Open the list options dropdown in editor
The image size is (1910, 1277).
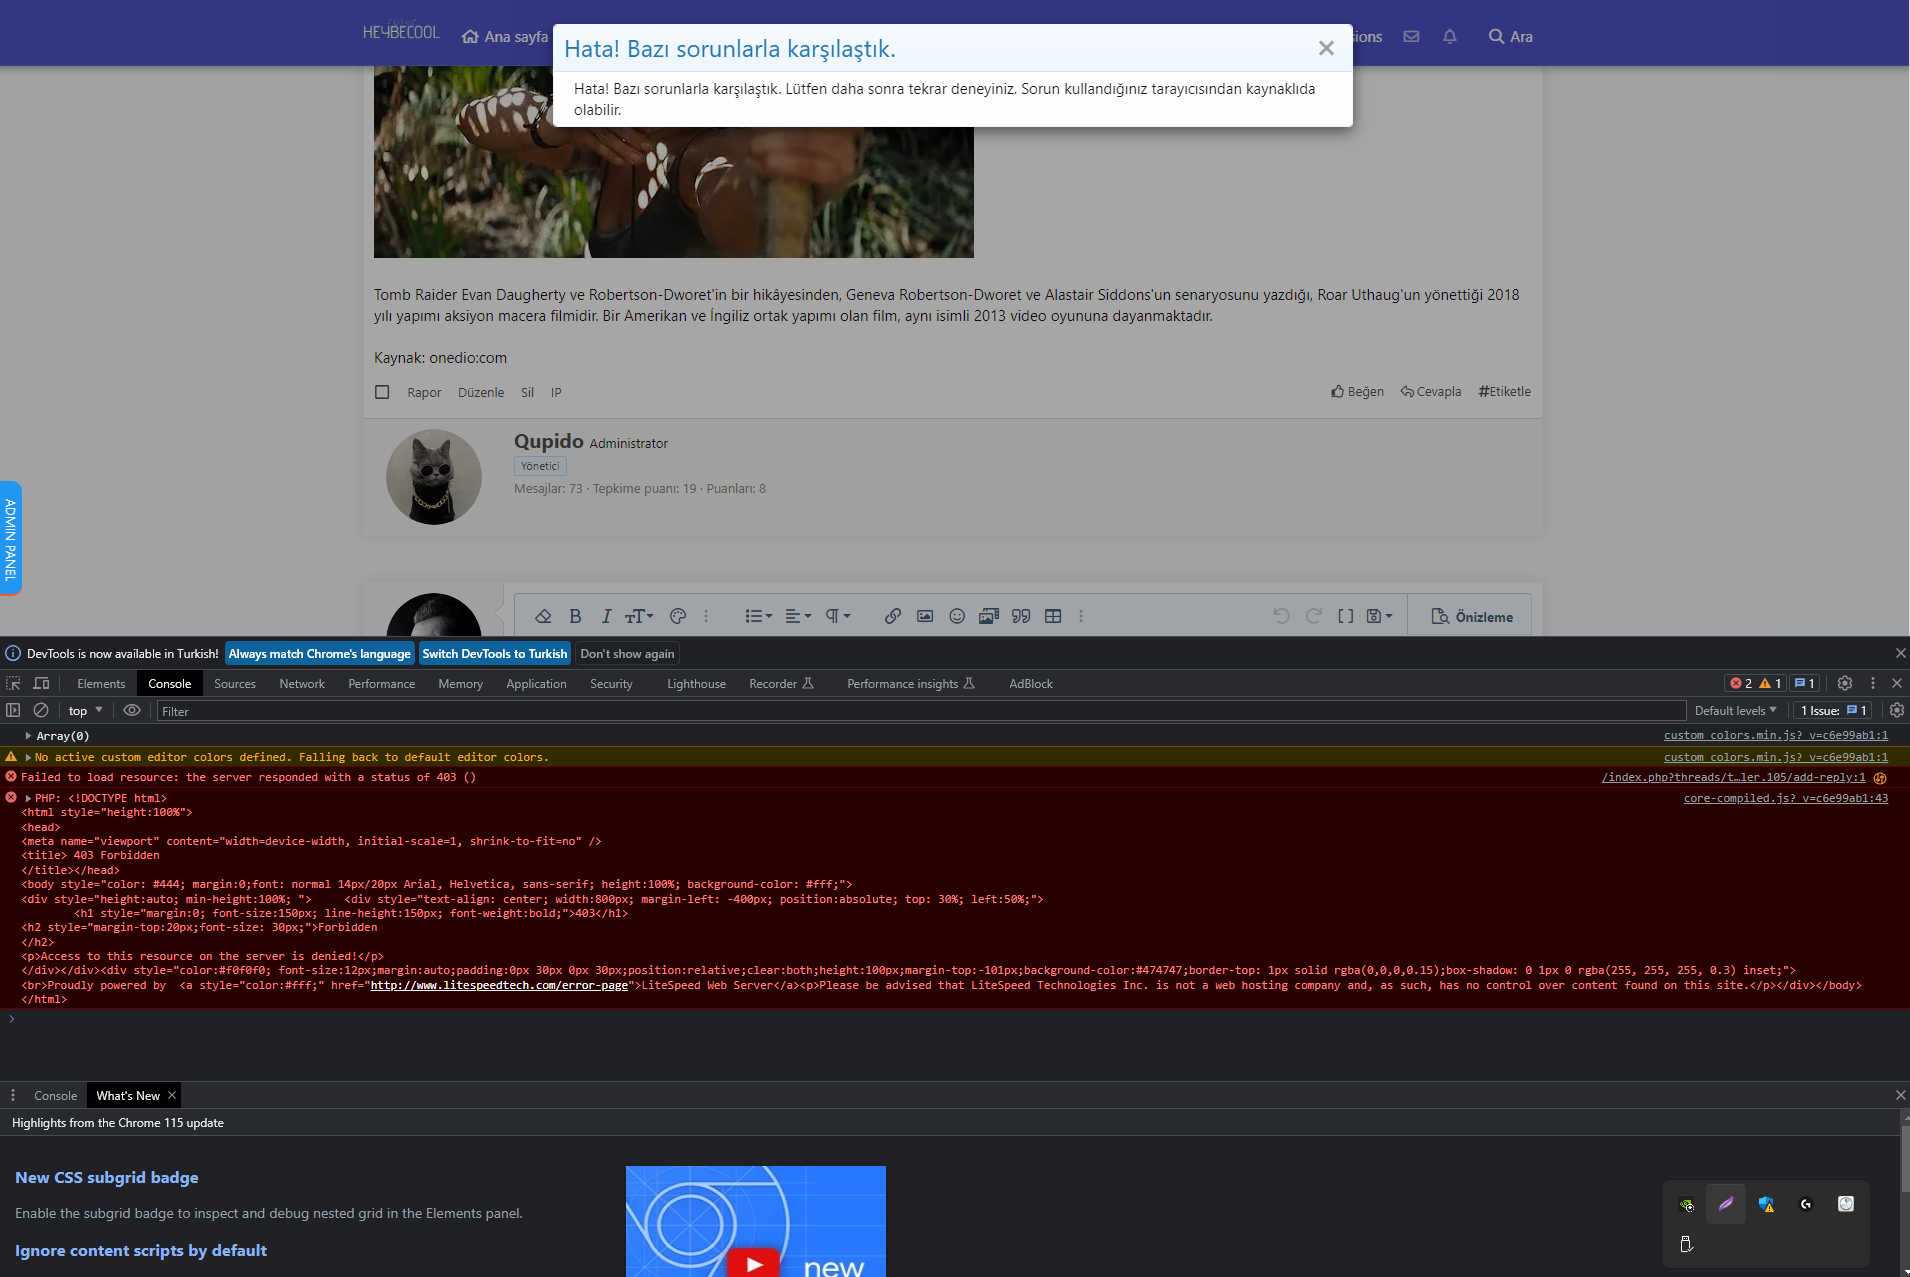[758, 616]
